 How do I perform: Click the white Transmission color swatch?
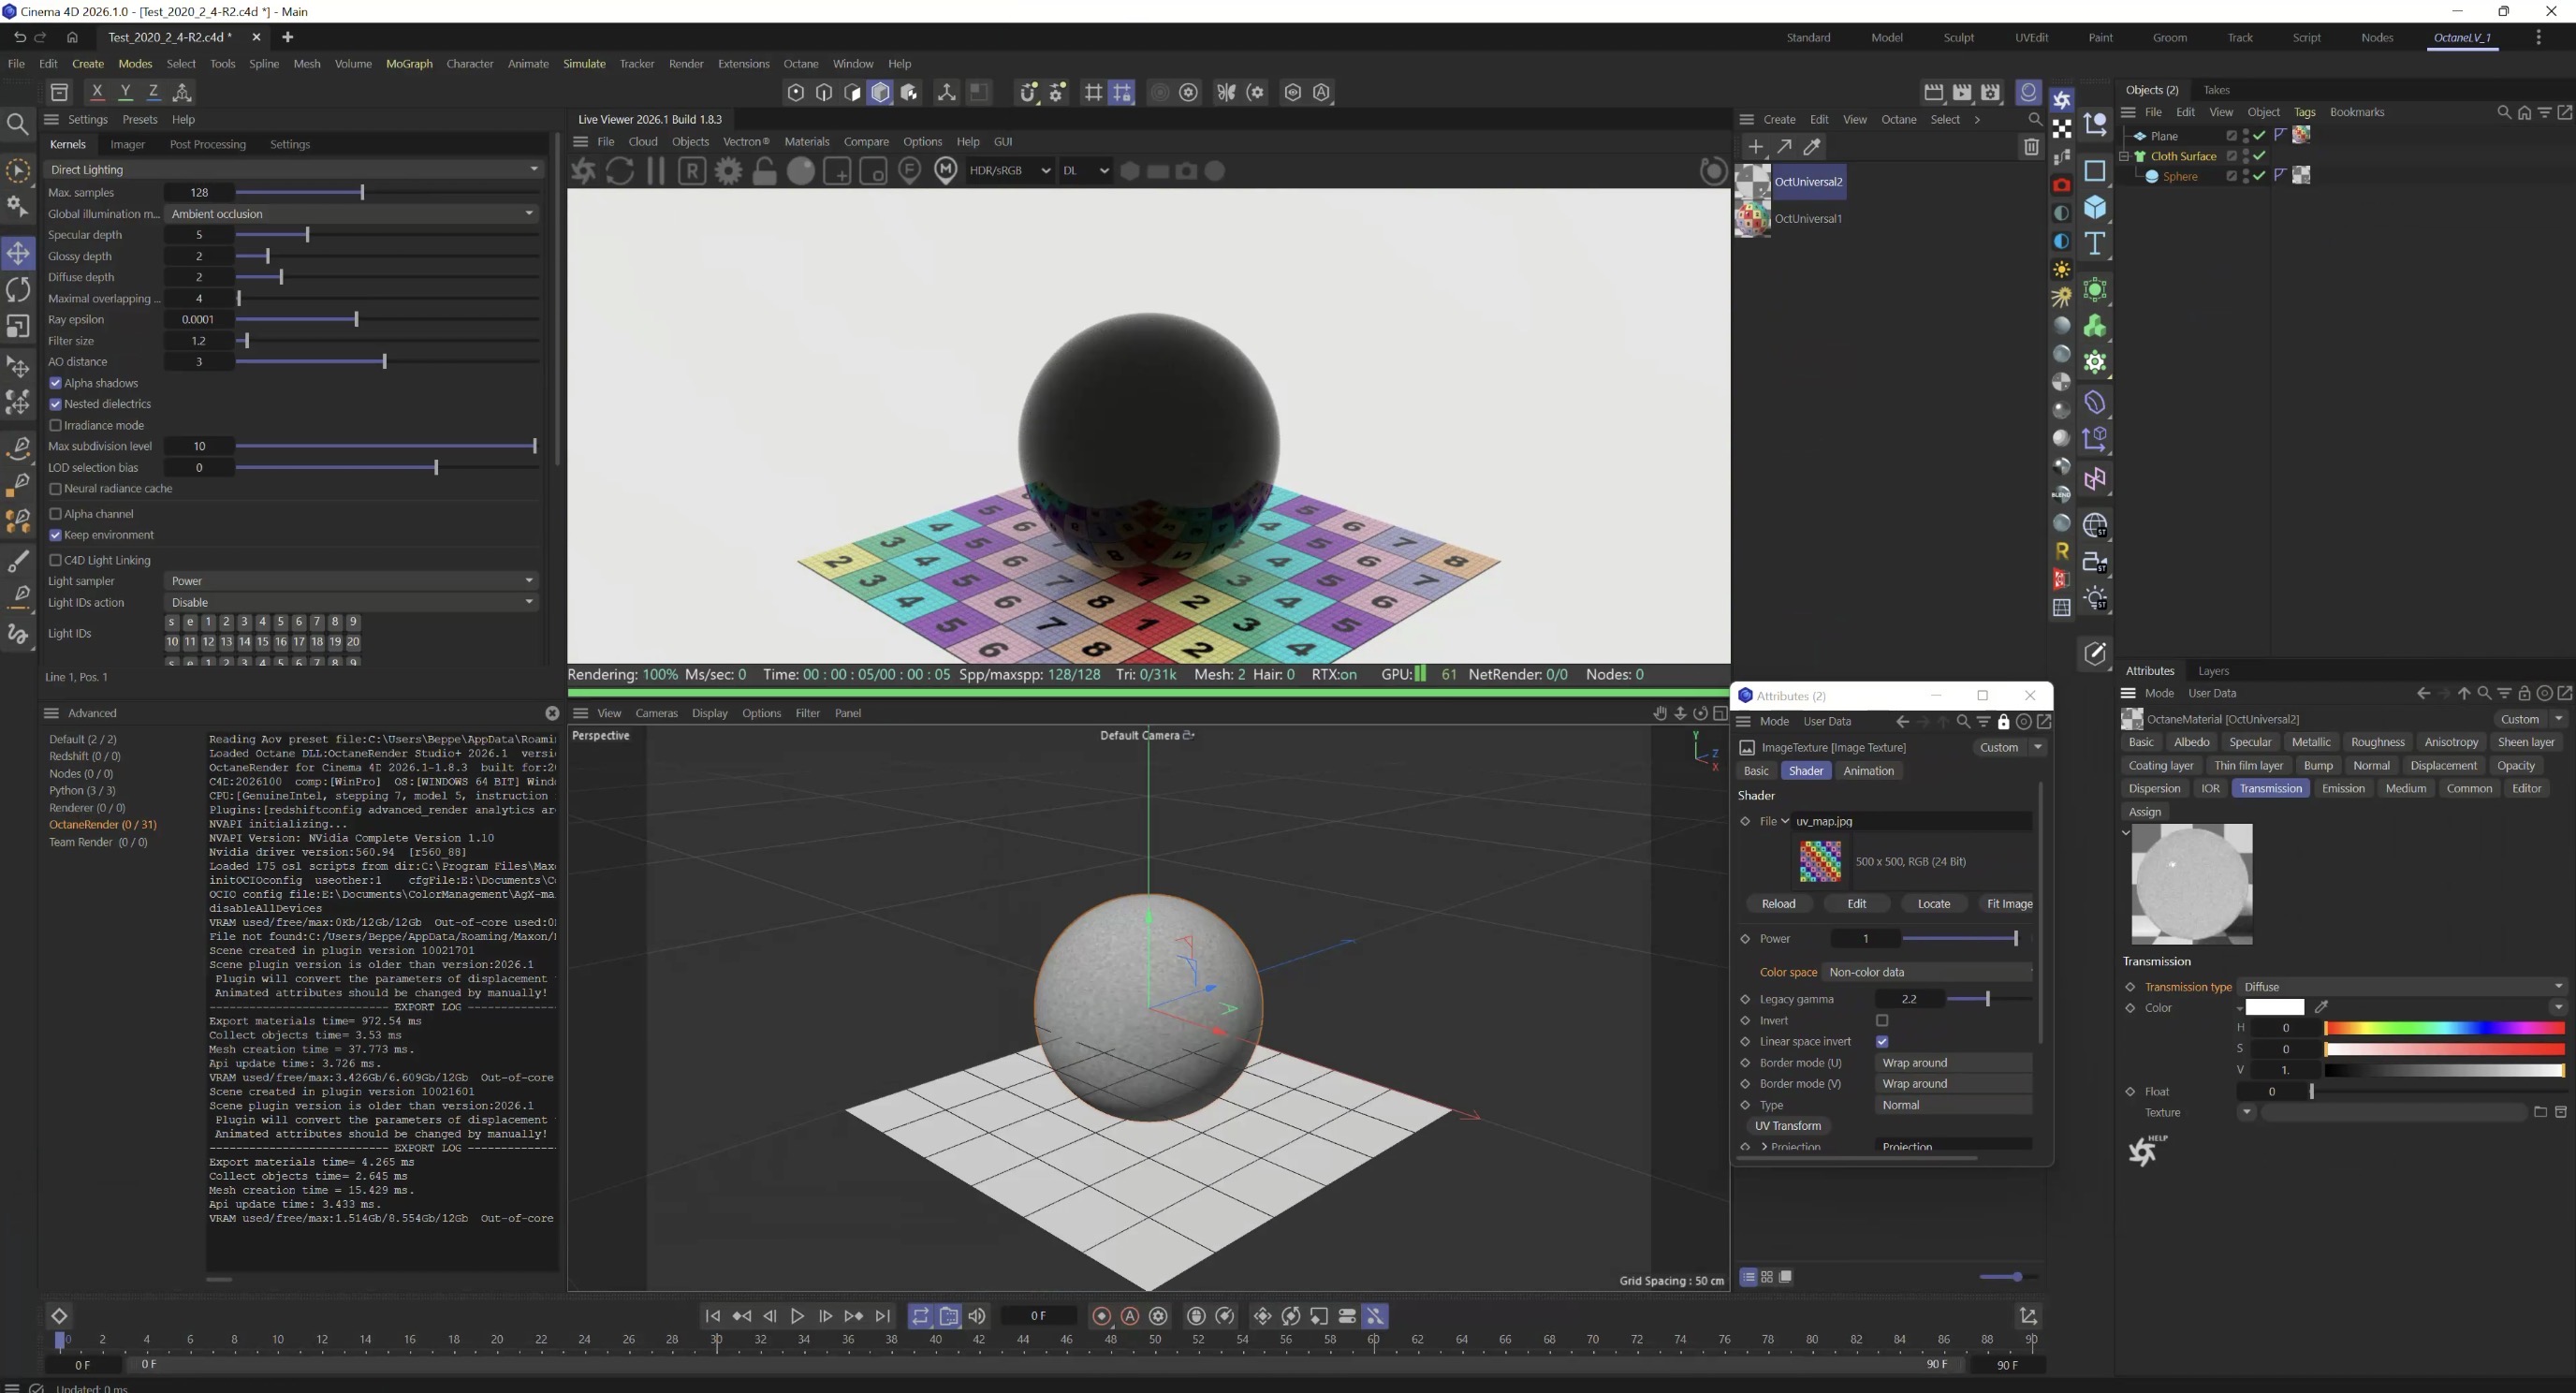pos(2274,1007)
